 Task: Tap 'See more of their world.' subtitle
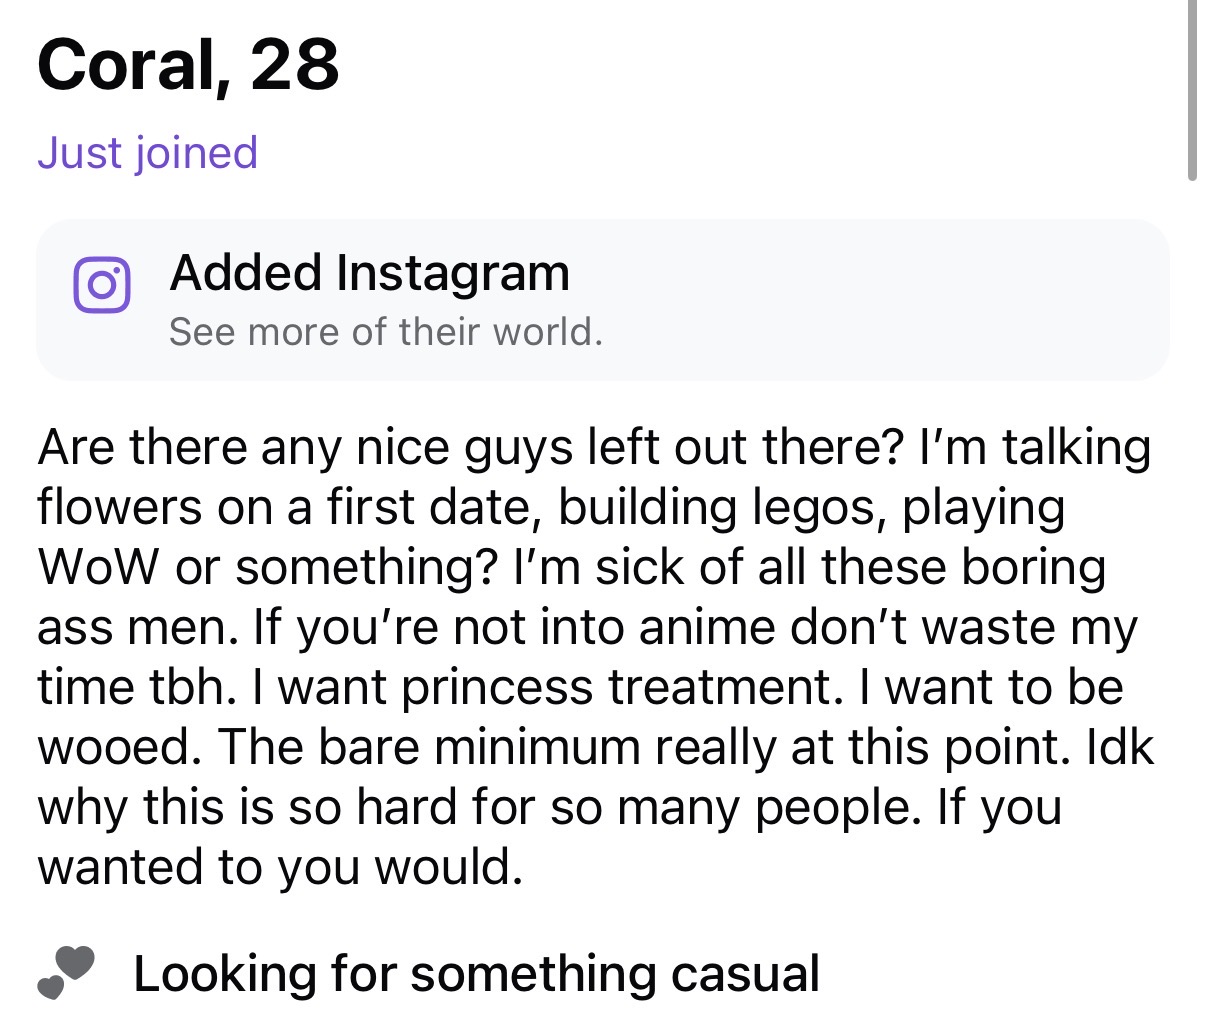(385, 332)
